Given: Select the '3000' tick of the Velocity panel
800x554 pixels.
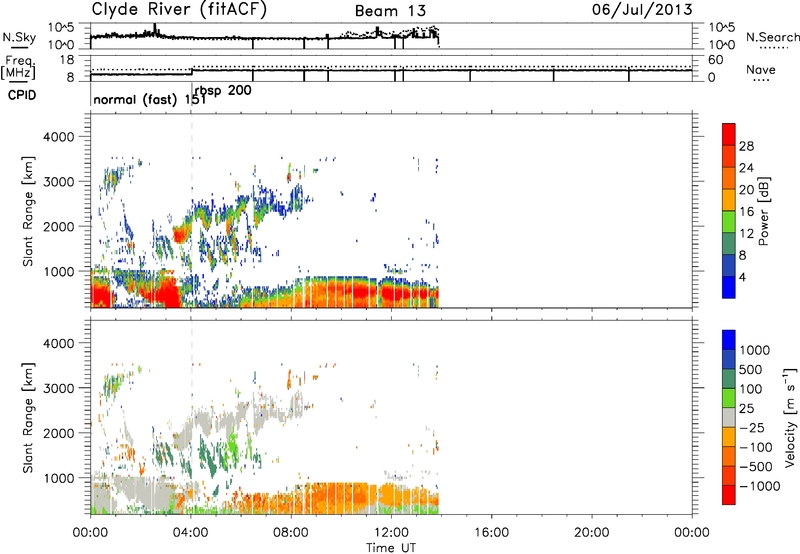Looking at the screenshot, I should coord(59,388).
